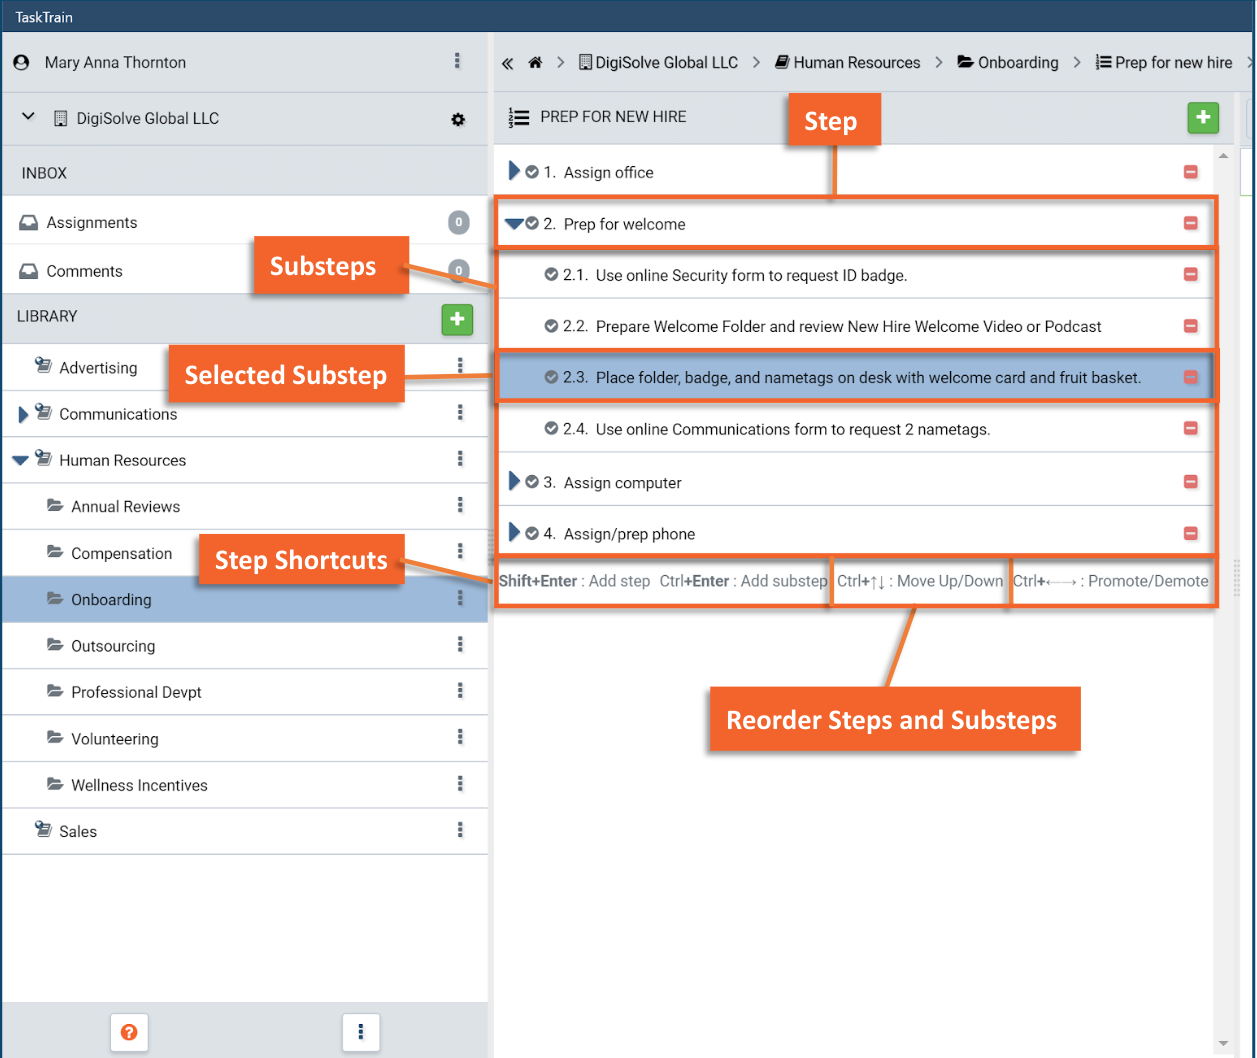
Task: Go to home via breadcrumb house icon
Action: tap(535, 63)
